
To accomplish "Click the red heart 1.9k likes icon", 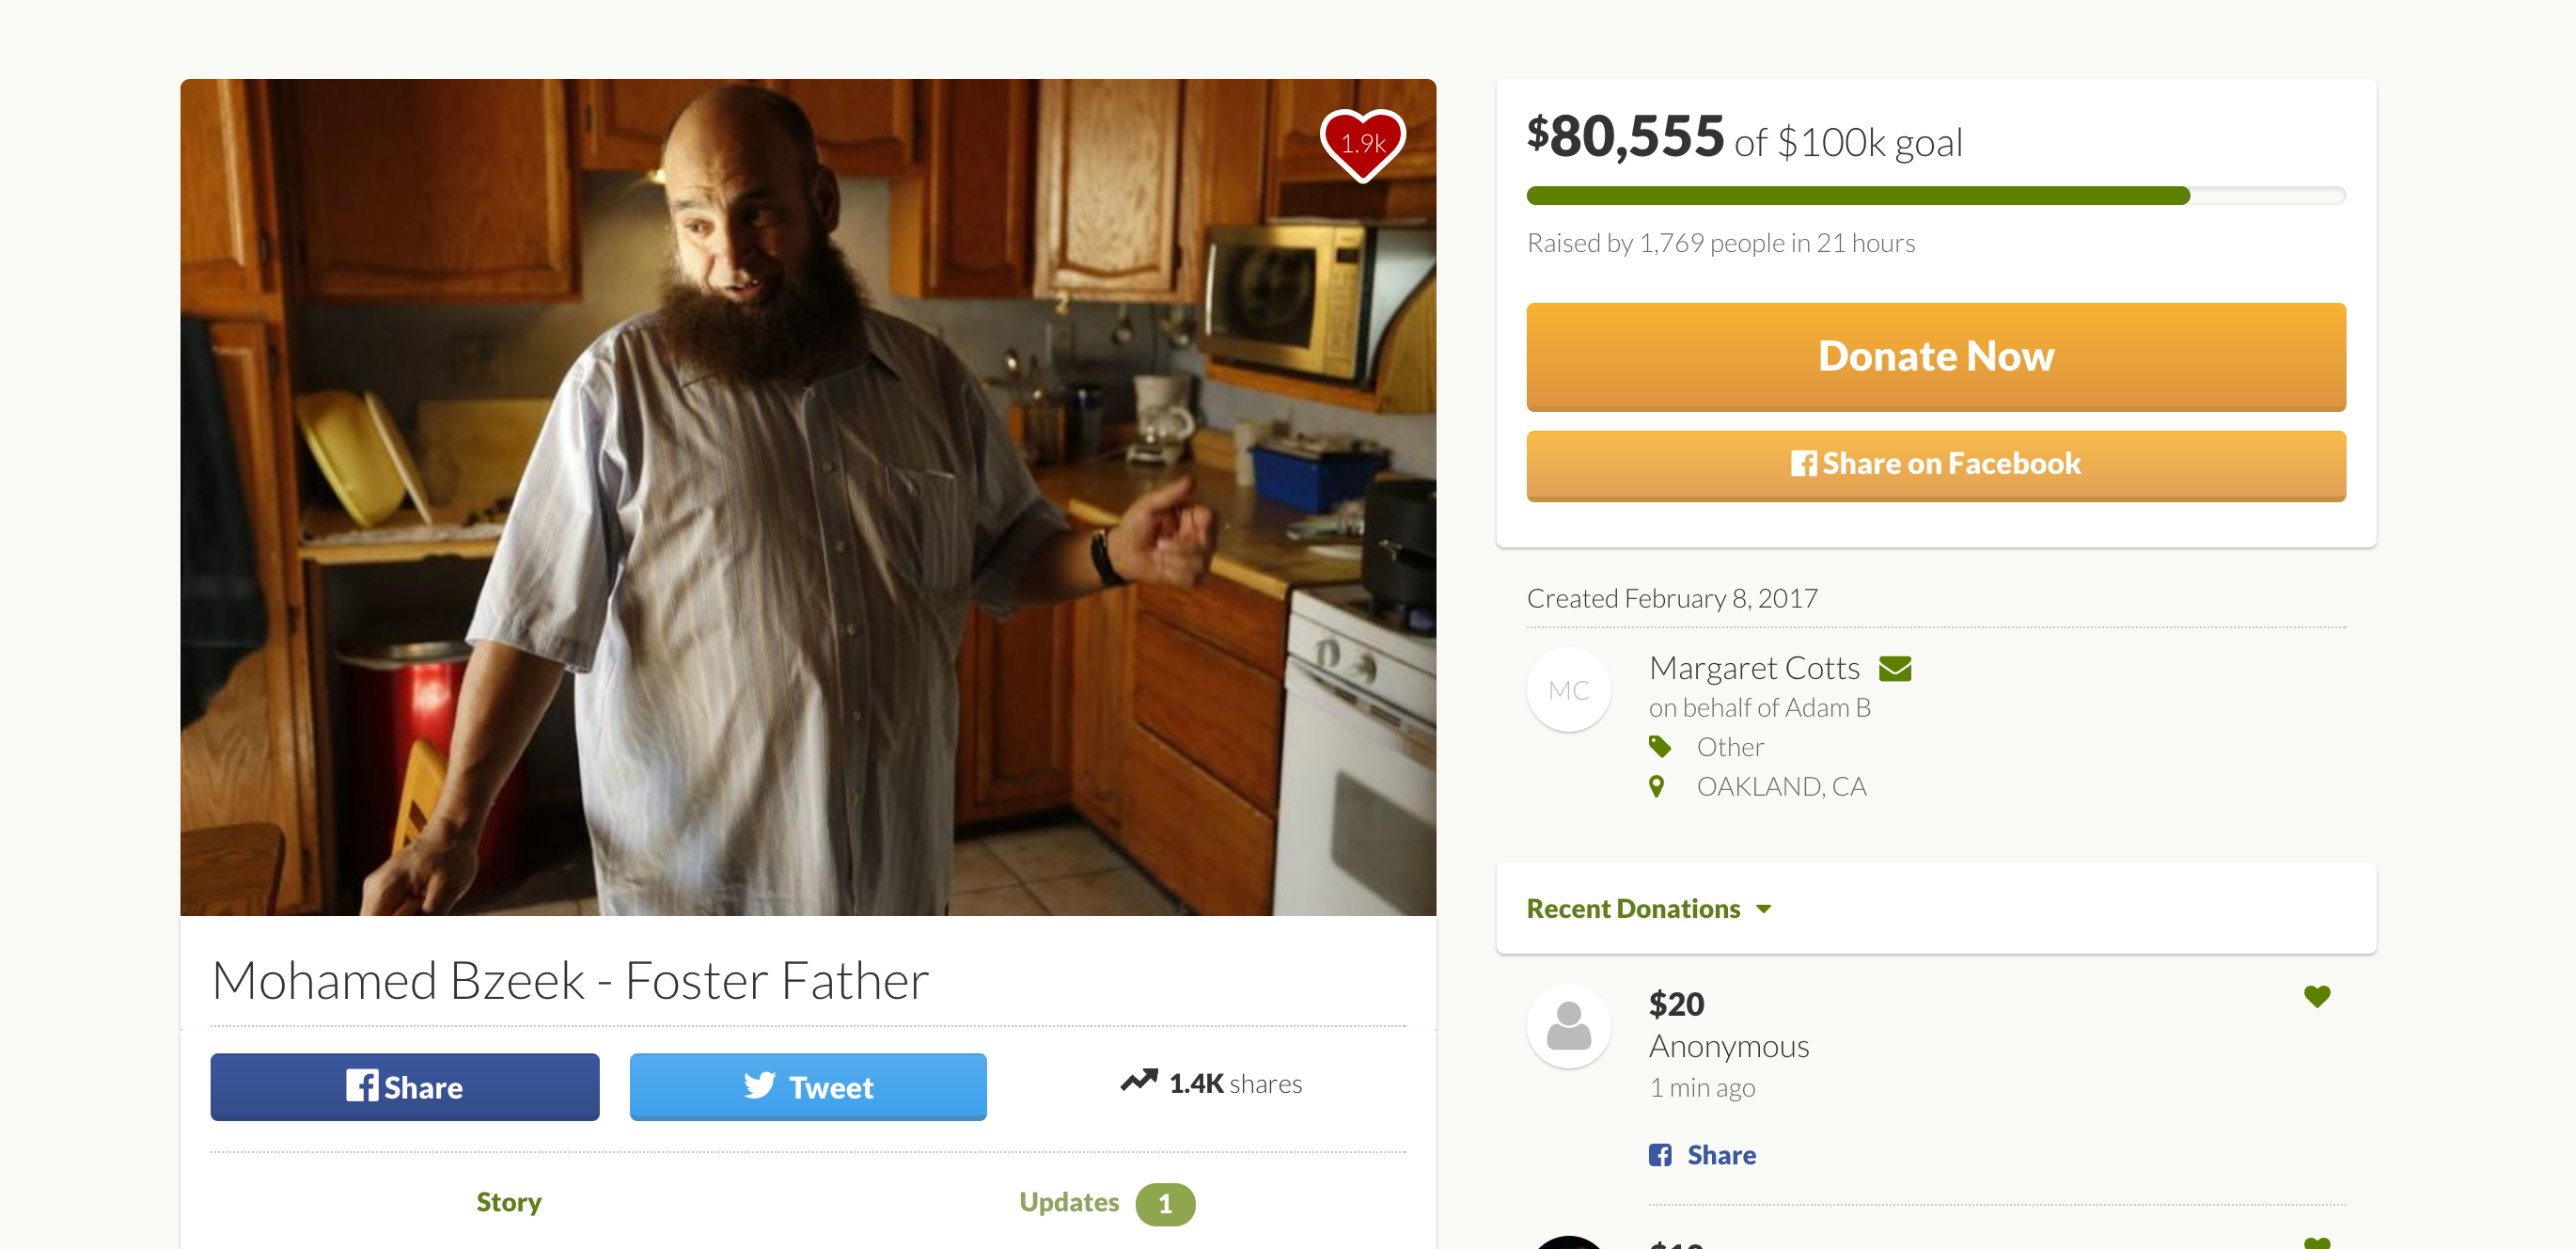I will [x=1362, y=145].
